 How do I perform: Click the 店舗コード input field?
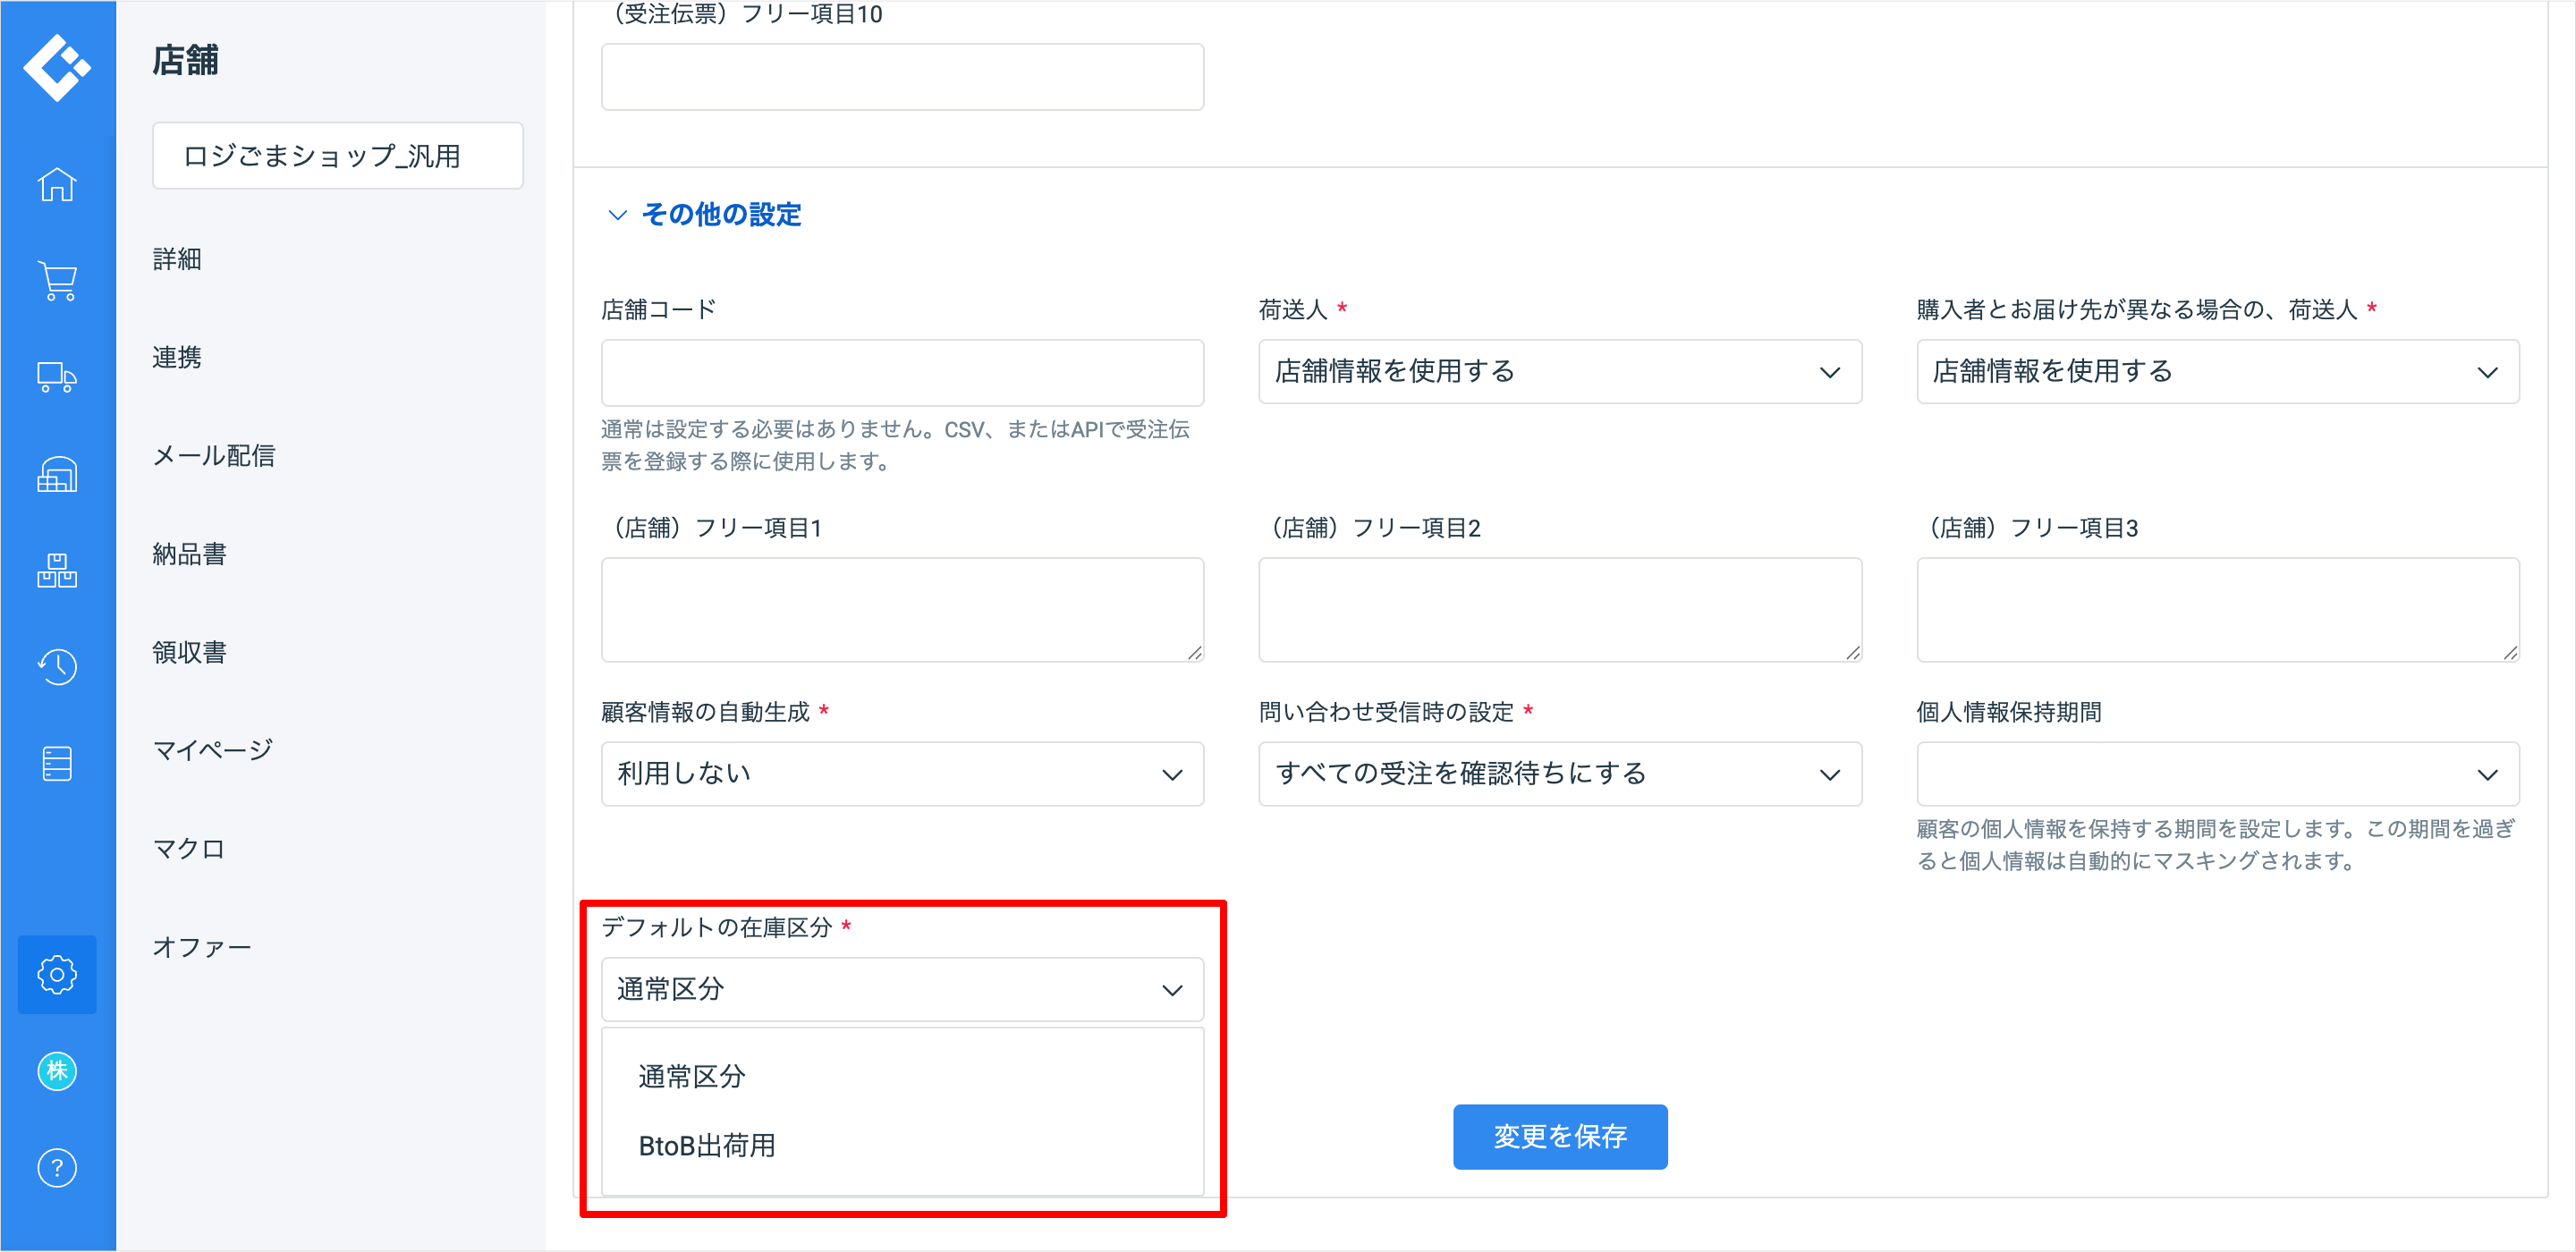(901, 372)
